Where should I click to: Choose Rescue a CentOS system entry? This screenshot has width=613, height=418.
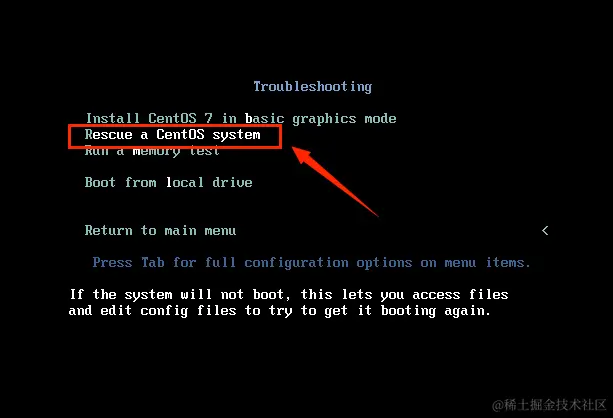172,135
